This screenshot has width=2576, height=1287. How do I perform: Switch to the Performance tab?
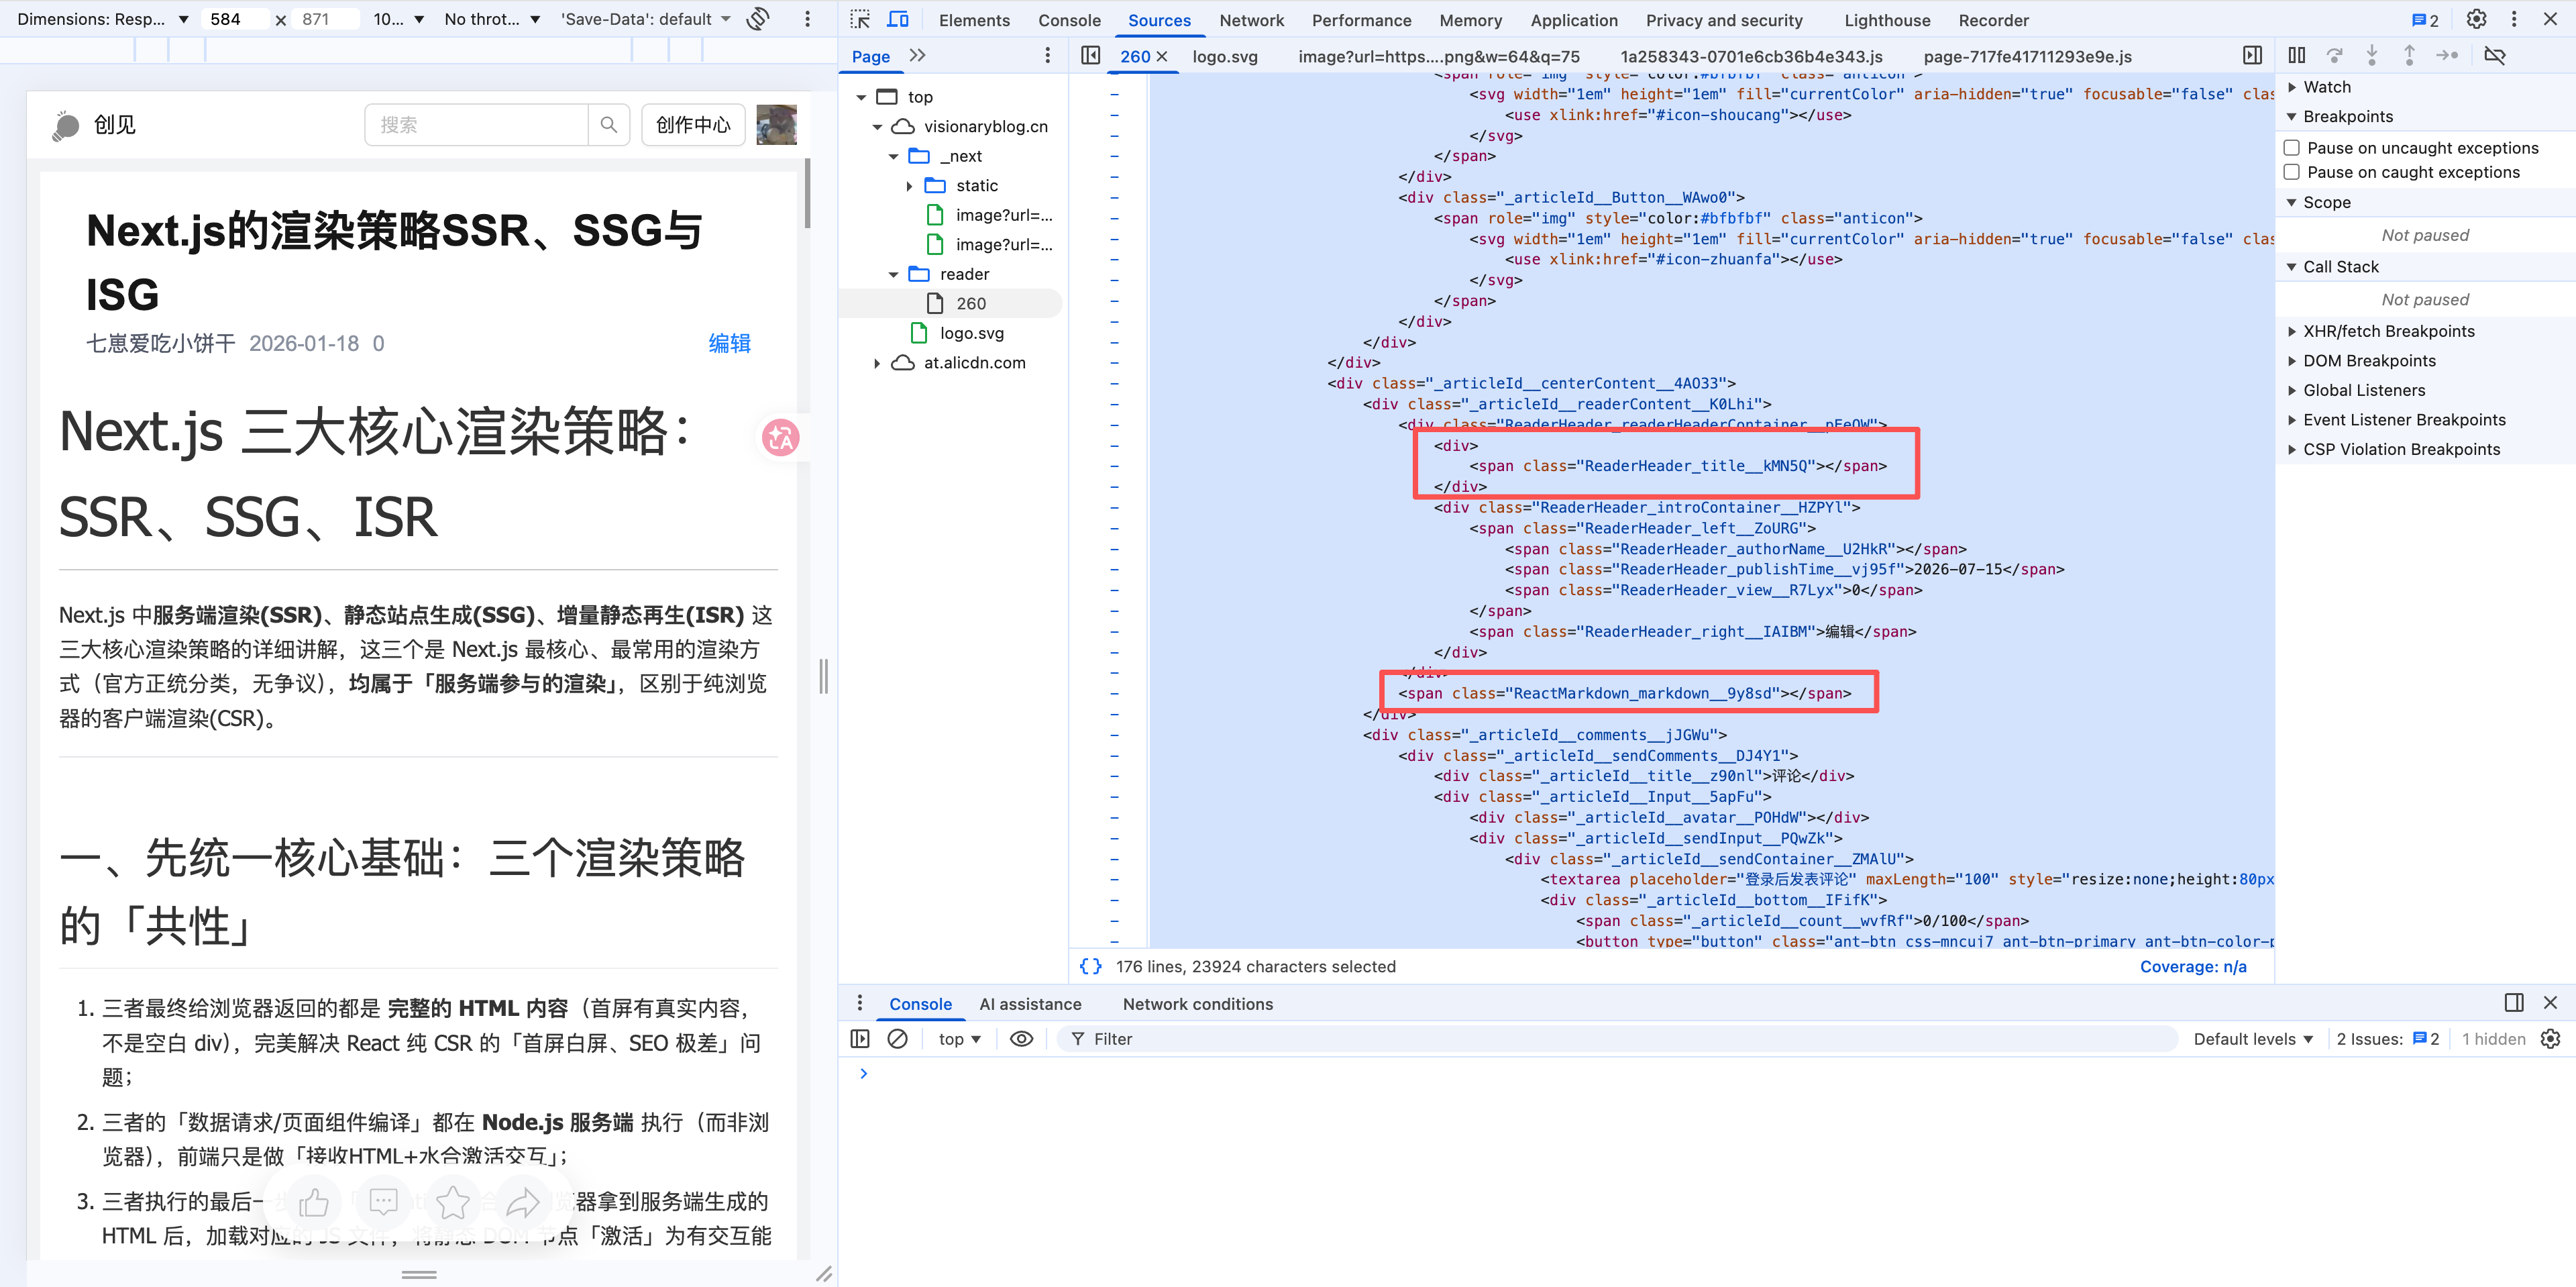1361,20
